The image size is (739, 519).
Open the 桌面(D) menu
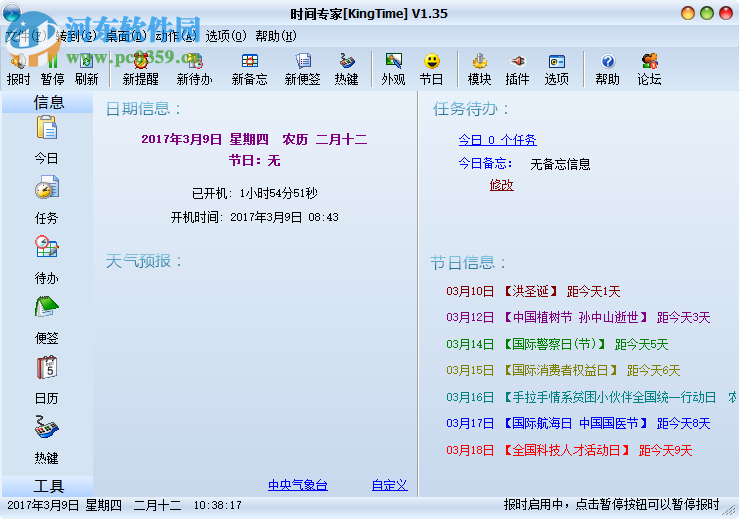pos(126,36)
